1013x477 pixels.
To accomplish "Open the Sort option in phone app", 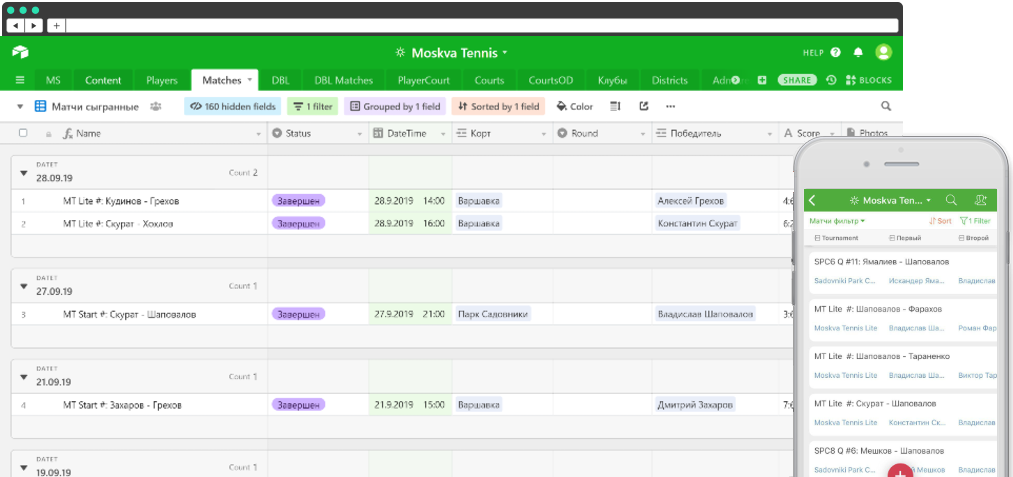I will 940,221.
